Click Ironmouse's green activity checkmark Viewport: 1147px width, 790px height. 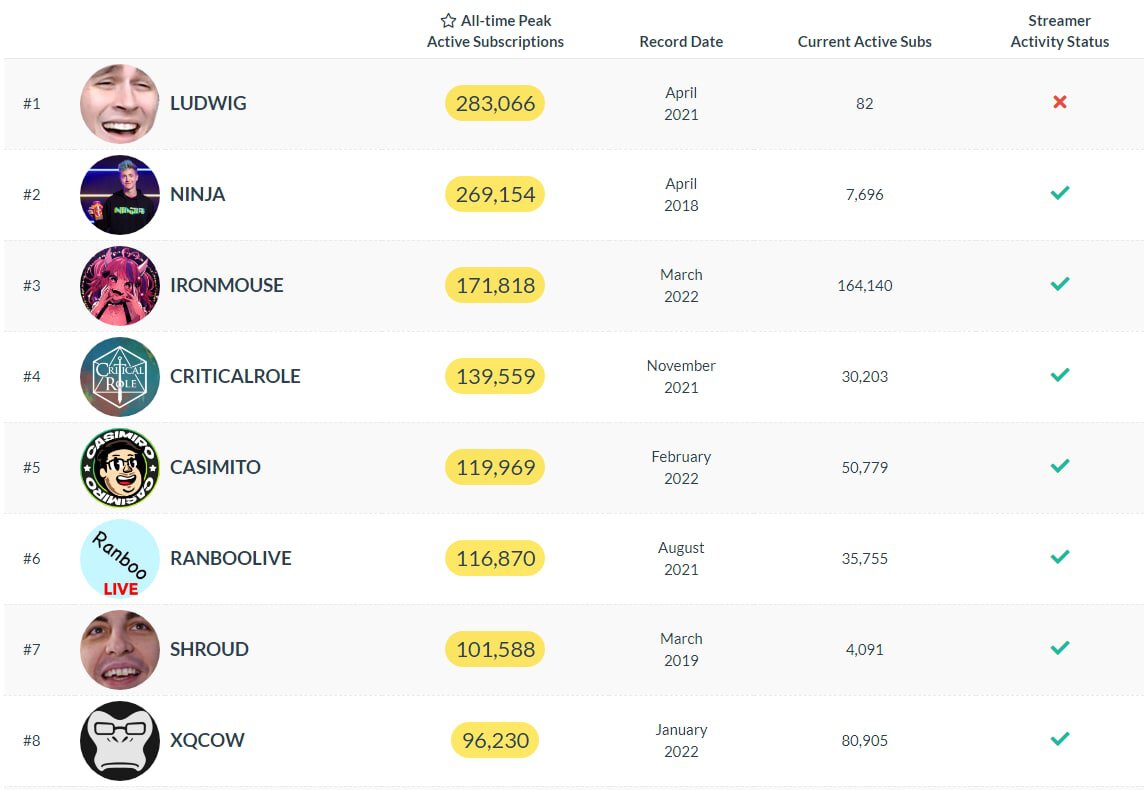pyautogui.click(x=1060, y=284)
